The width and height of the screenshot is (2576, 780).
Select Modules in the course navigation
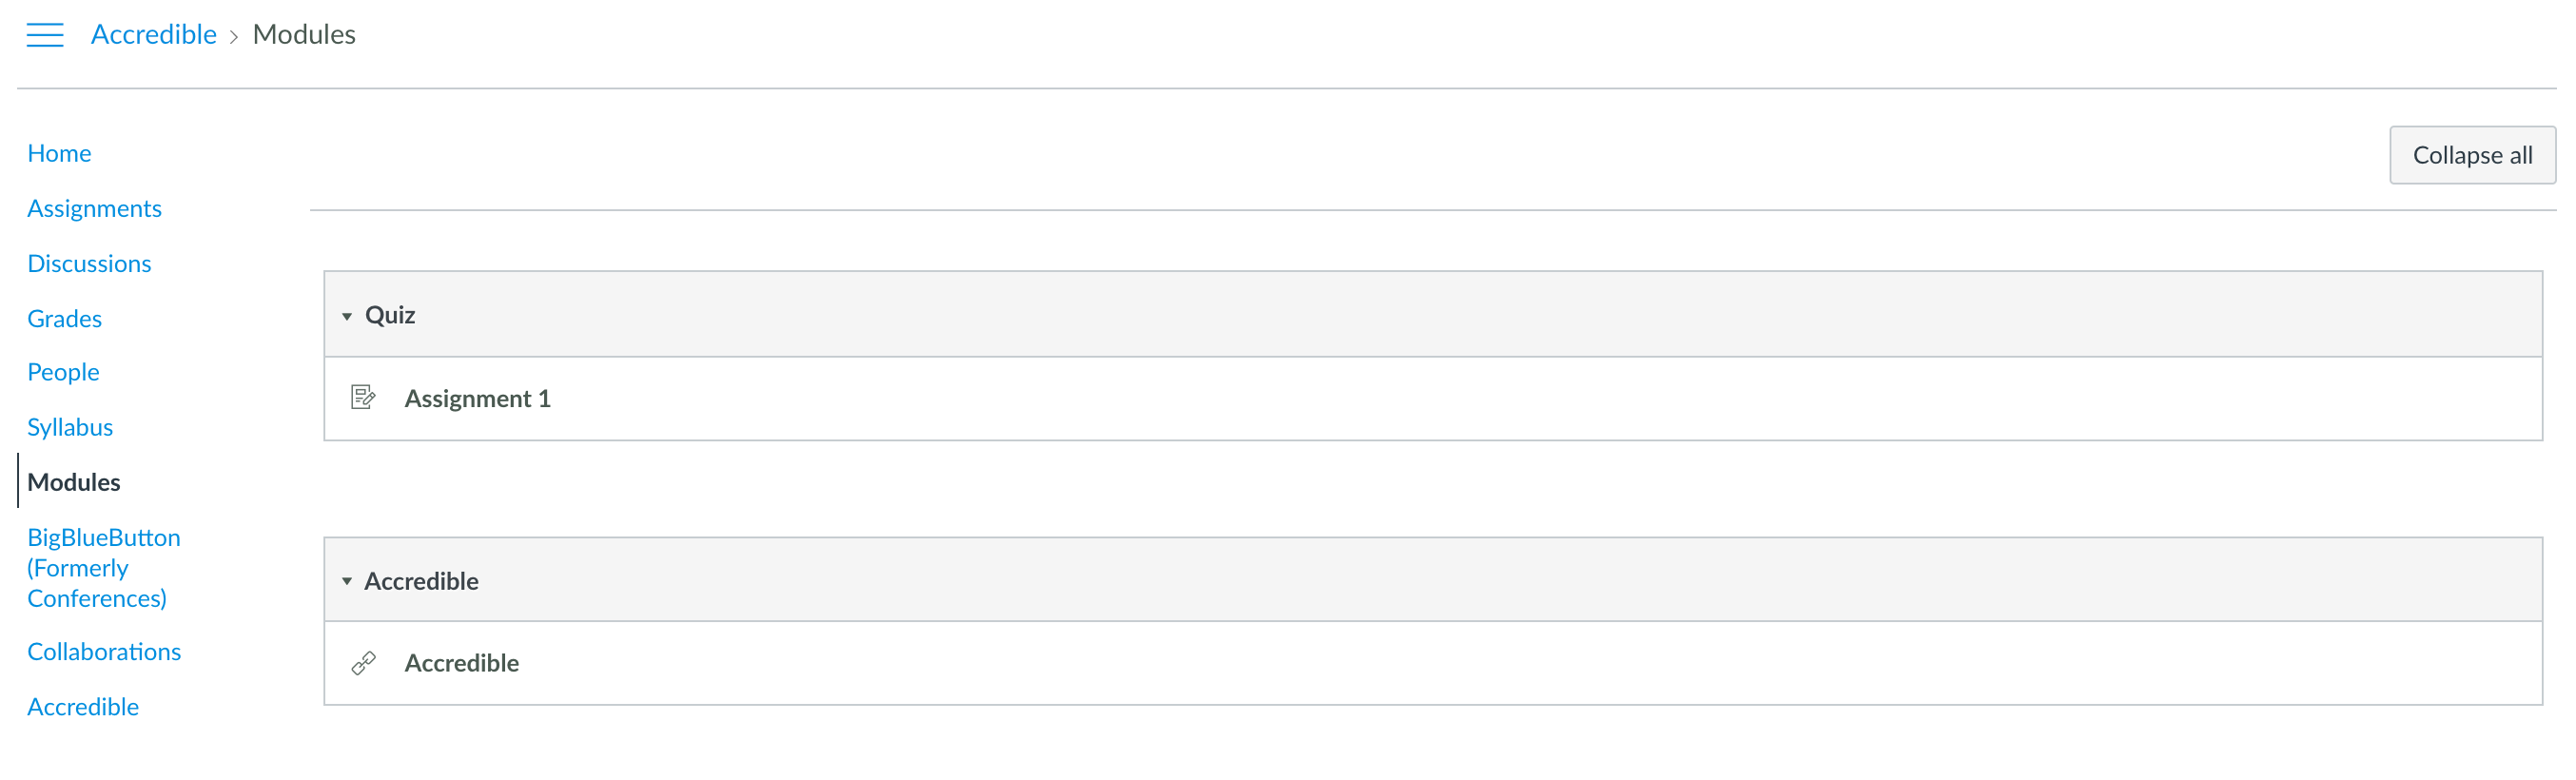click(73, 482)
